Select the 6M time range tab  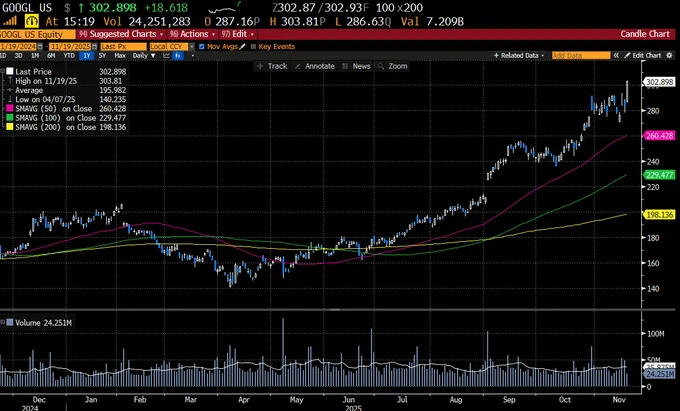point(51,55)
